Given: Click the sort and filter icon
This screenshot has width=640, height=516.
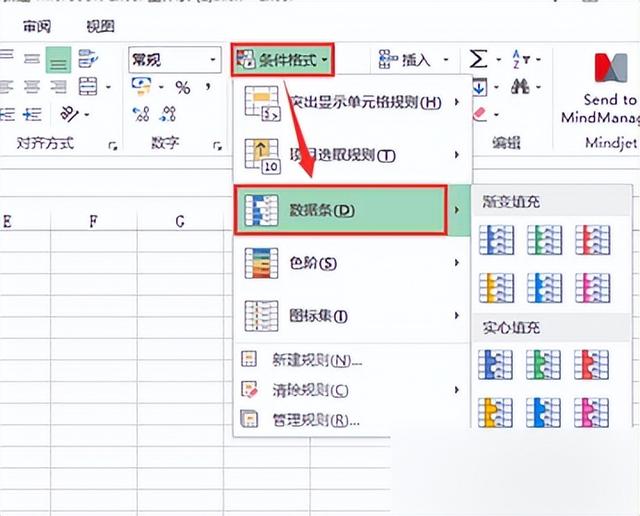Looking at the screenshot, I should point(521,59).
